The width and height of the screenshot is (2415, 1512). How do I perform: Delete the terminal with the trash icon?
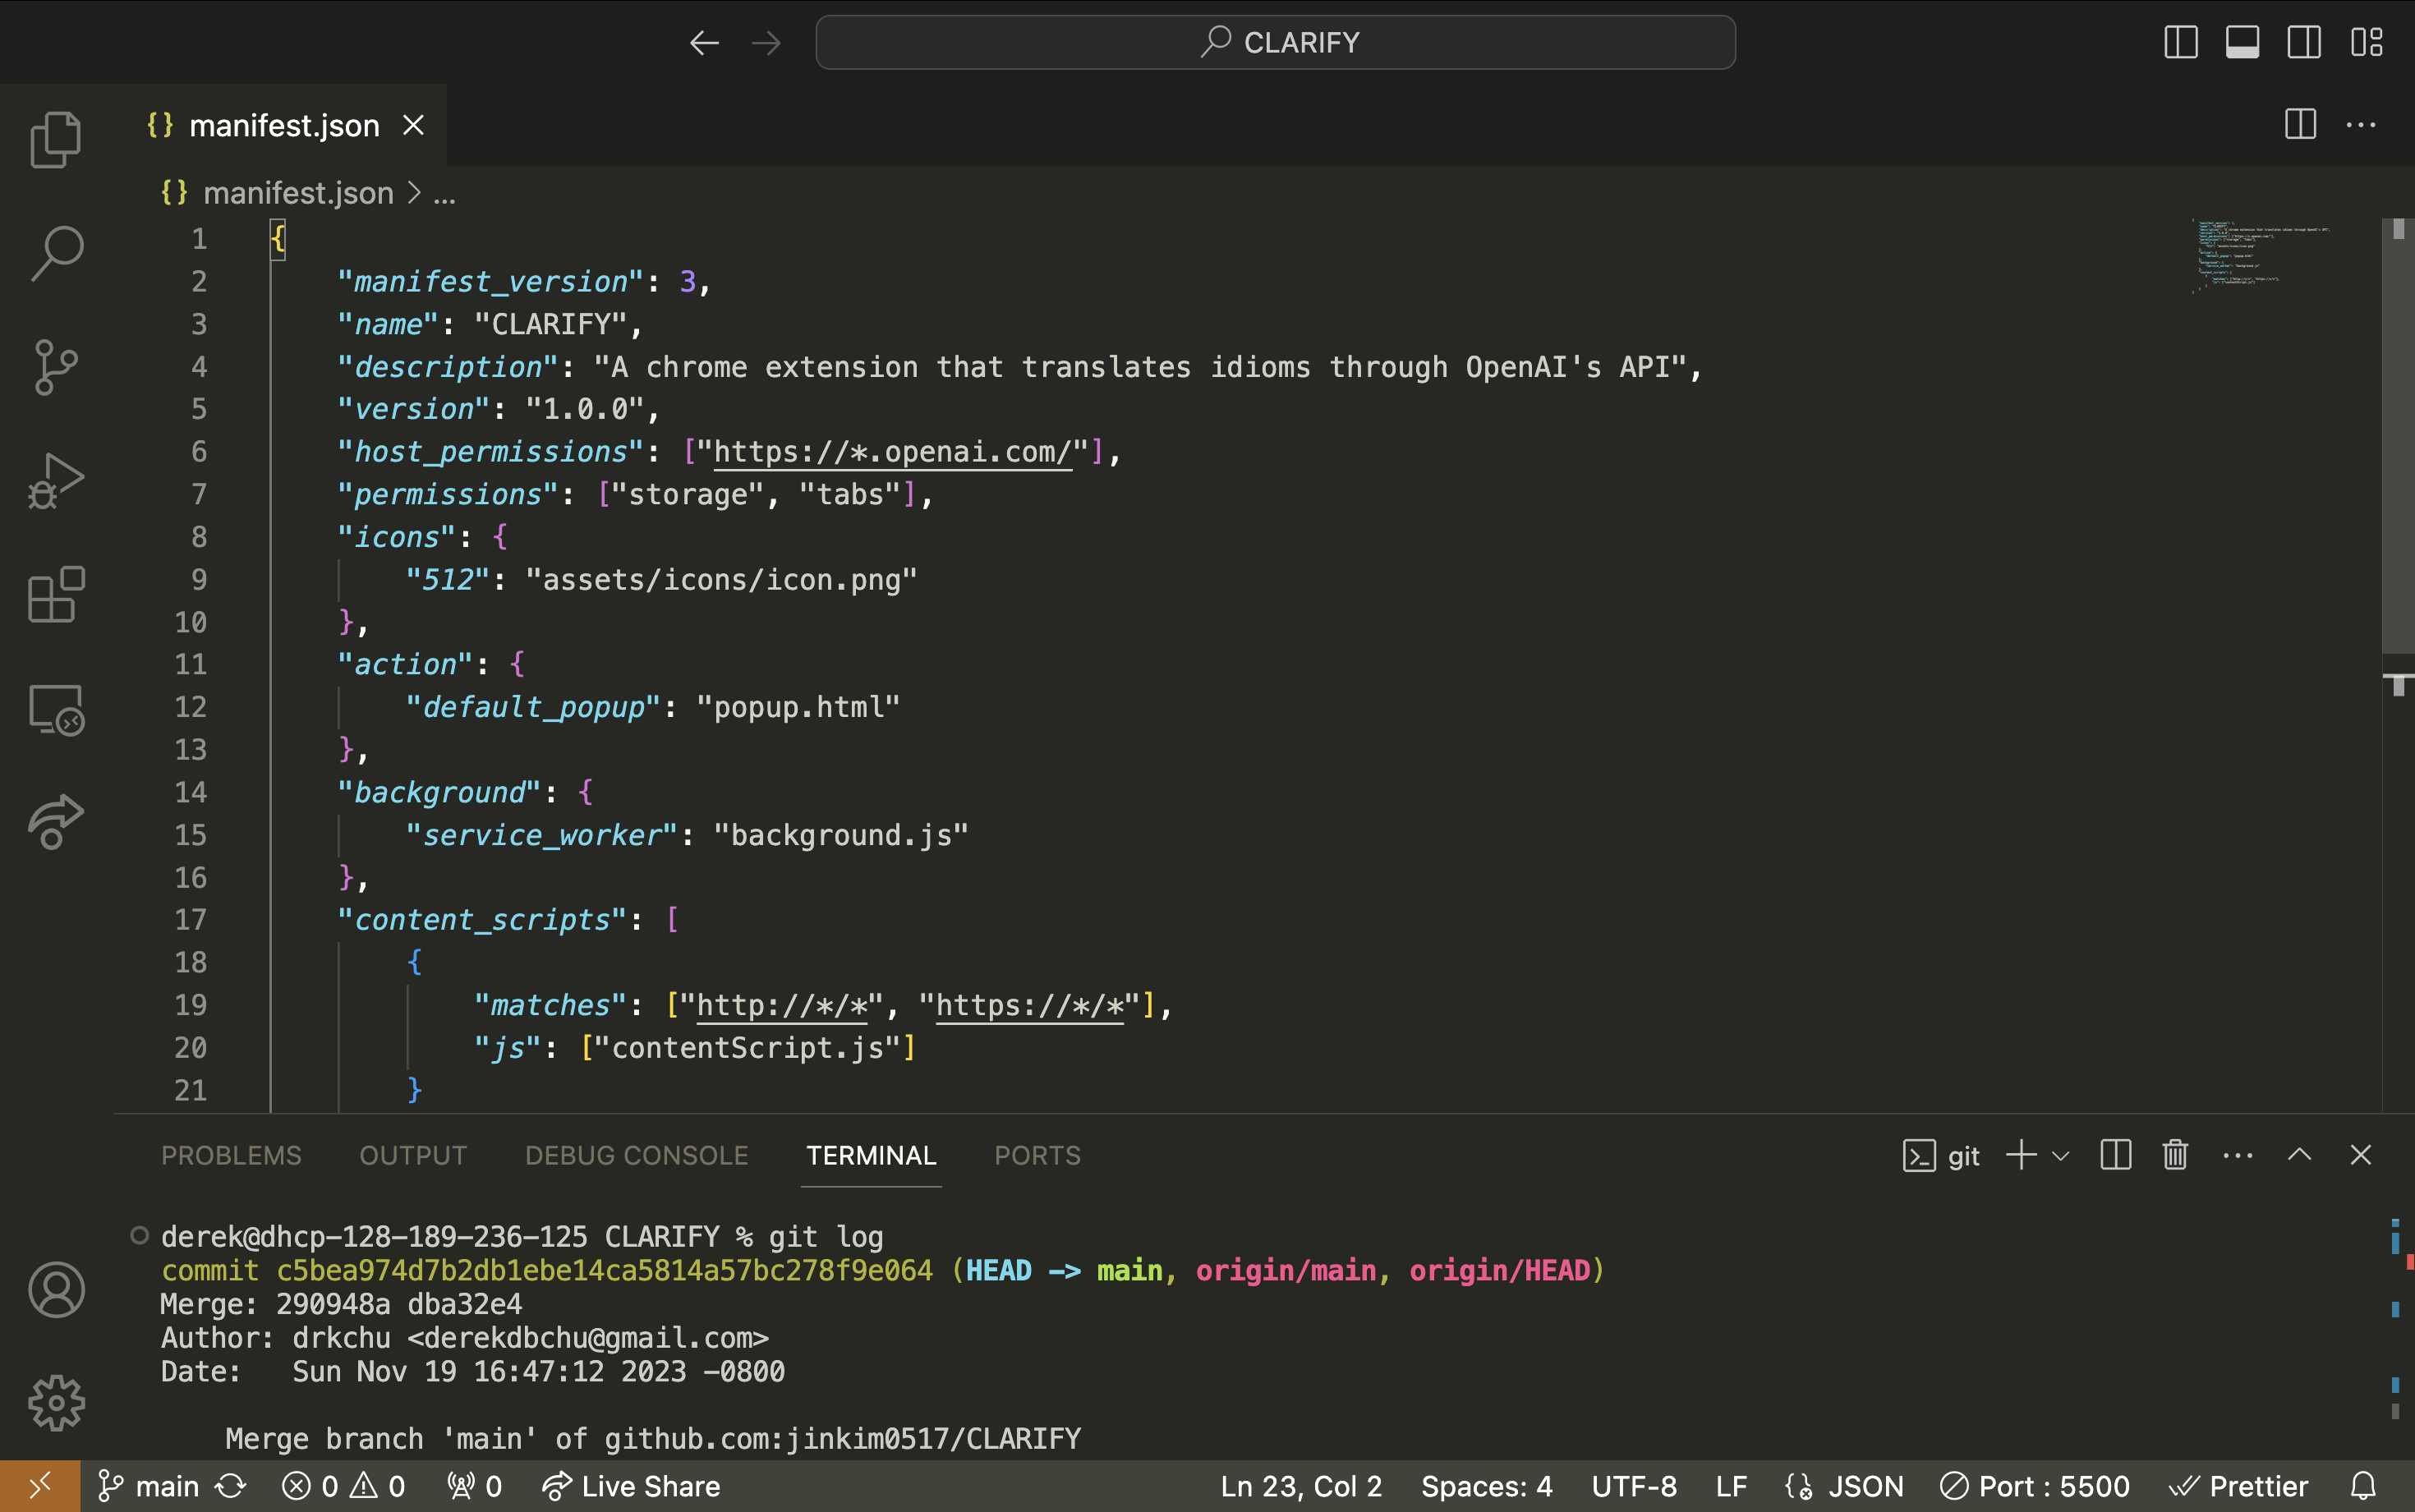2175,1155
